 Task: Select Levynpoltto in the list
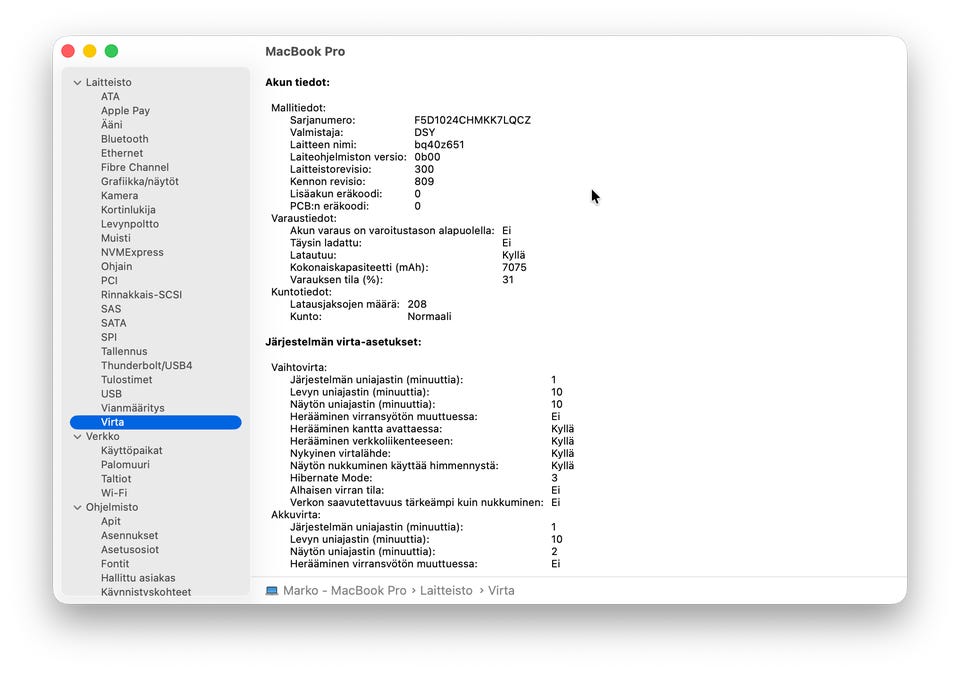click(130, 223)
